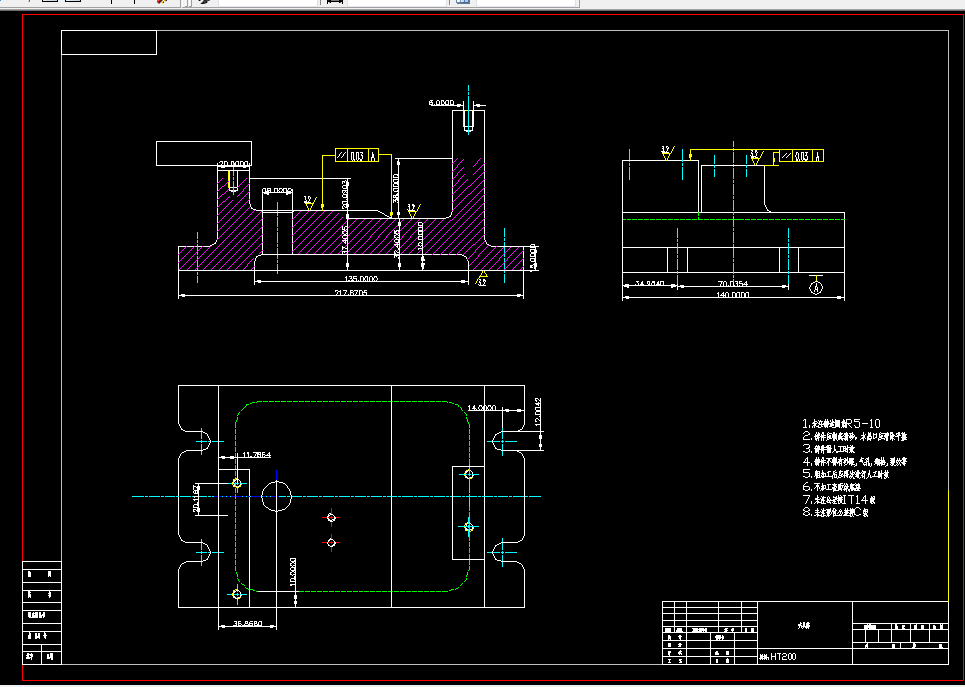Select the 0.03 A parallelism frame in section view
The width and height of the screenshot is (965, 687).
click(357, 156)
